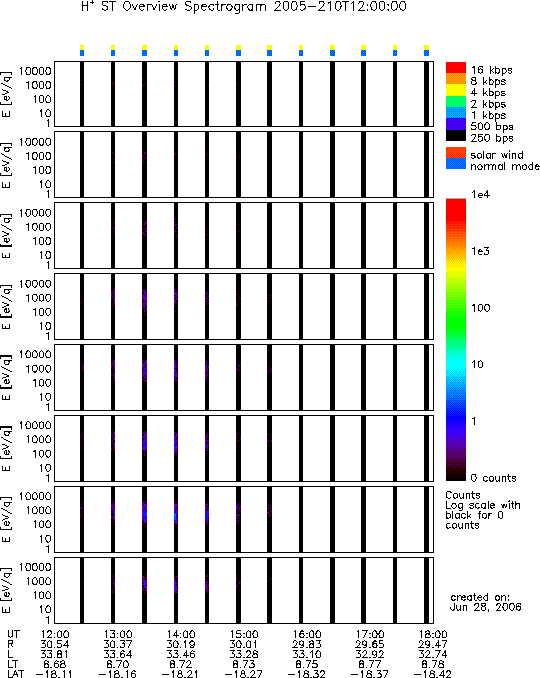Click the orange 8 kbps legend swatch
The height and width of the screenshot is (678, 540).
click(456, 79)
